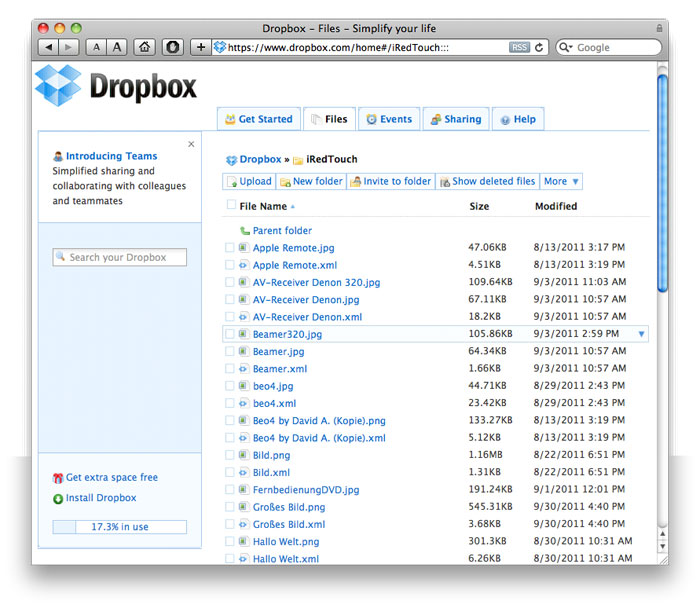The height and width of the screenshot is (608, 700).
Task: Click the iRedTouch folder icon in breadcrumb
Action: point(298,160)
